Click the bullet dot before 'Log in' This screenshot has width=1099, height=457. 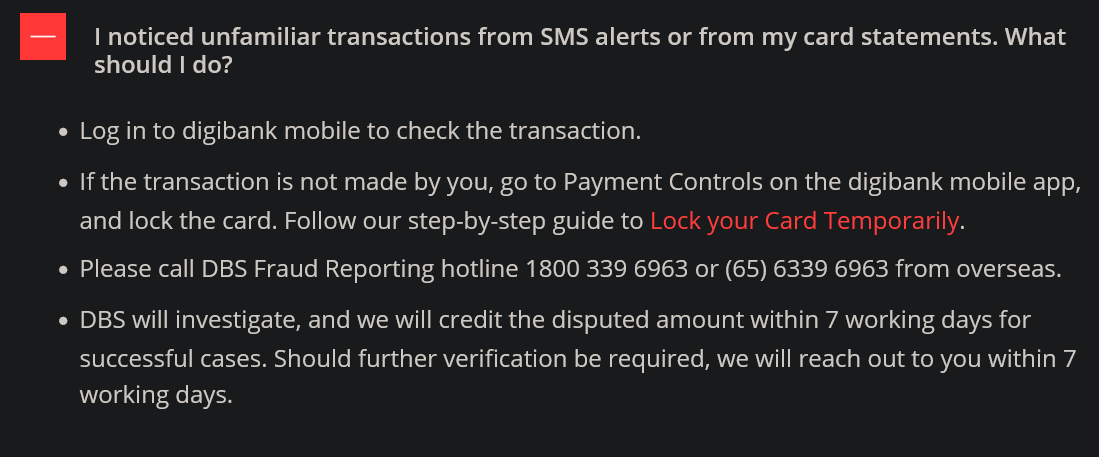(x=64, y=131)
